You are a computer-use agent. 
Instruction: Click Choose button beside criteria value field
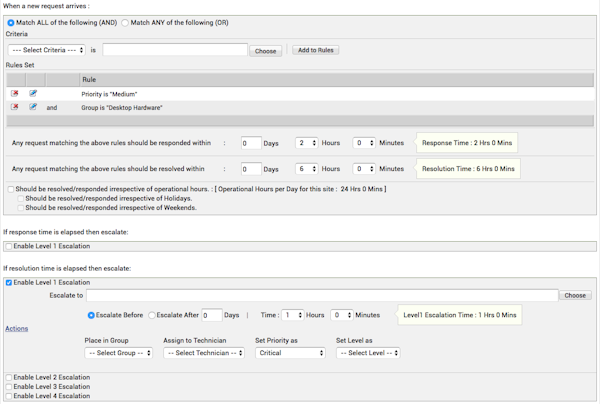tap(265, 49)
